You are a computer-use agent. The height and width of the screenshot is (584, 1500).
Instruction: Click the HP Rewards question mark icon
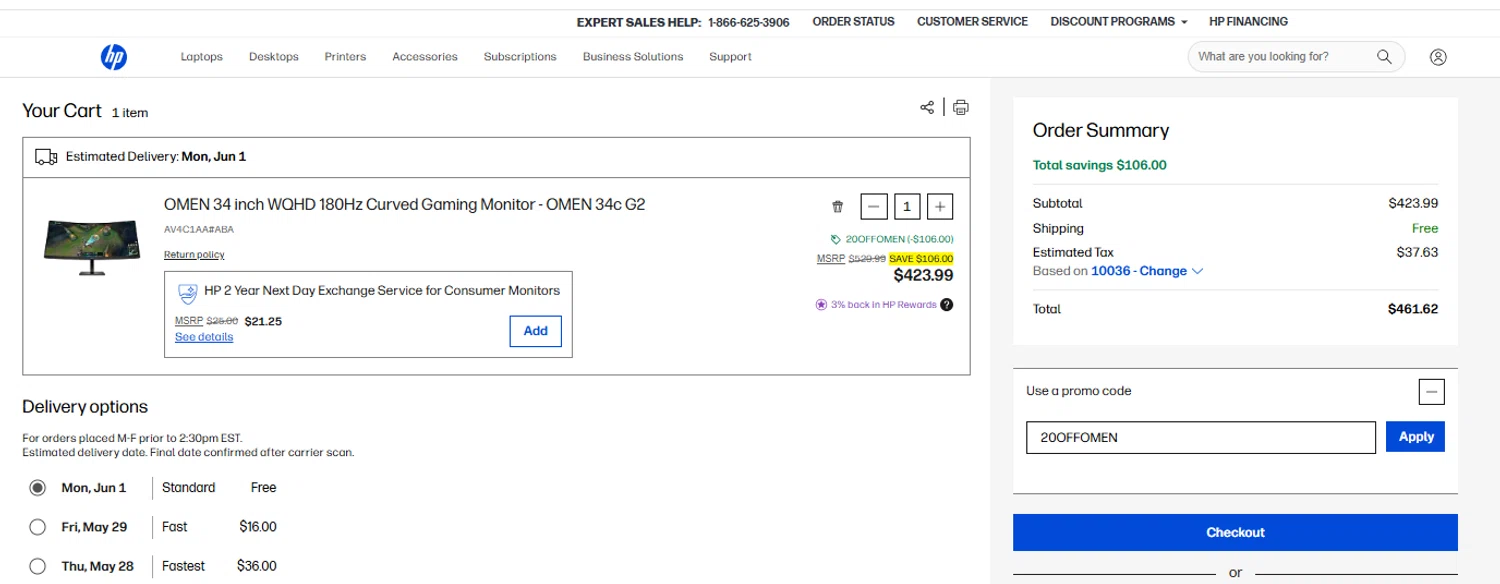pyautogui.click(x=947, y=305)
